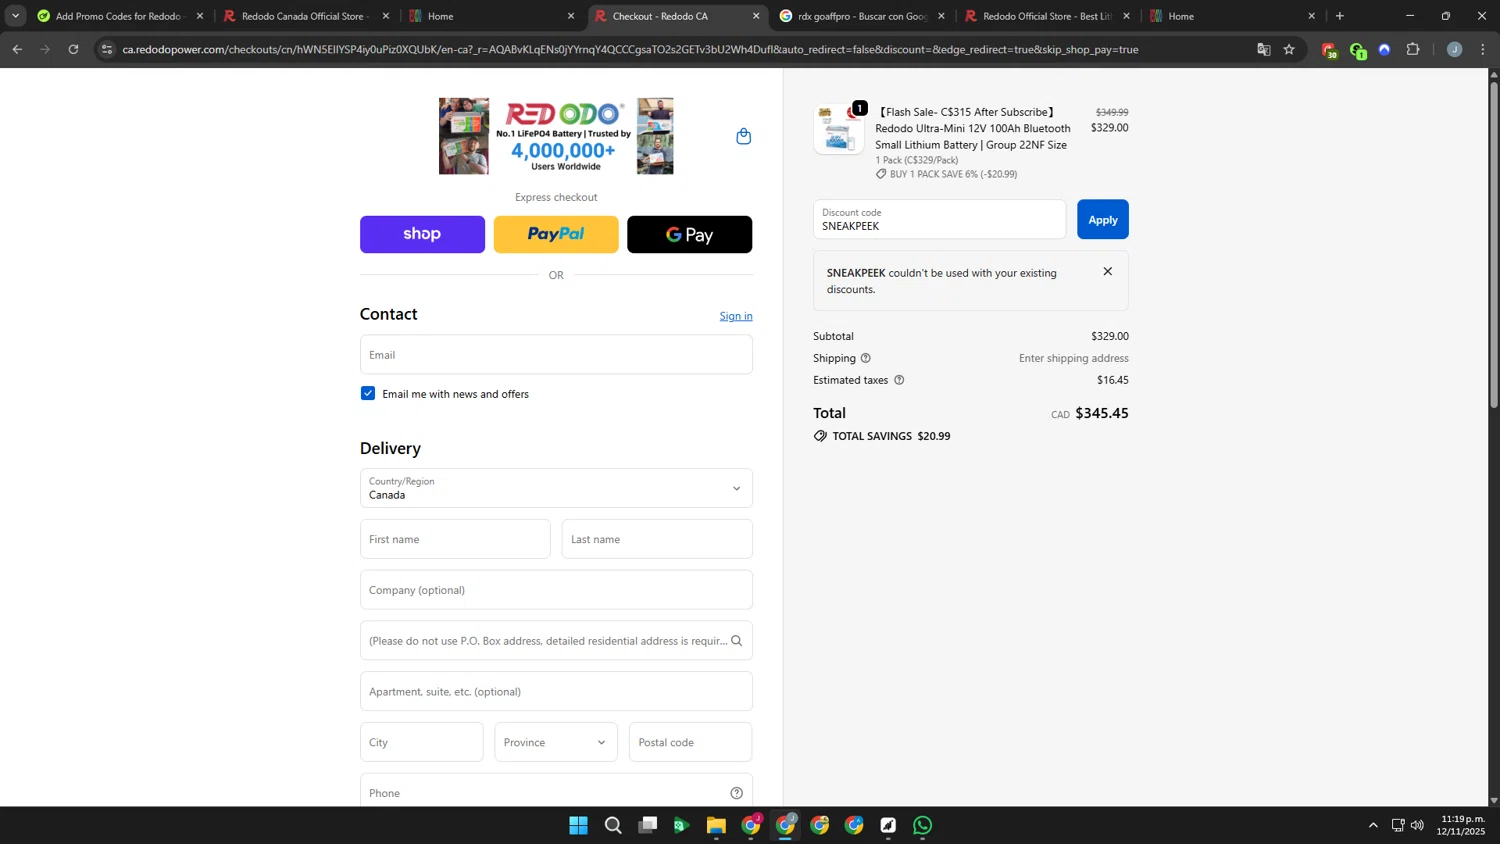Click the Apply discount button
Viewport: 1500px width, 844px height.
tap(1103, 220)
